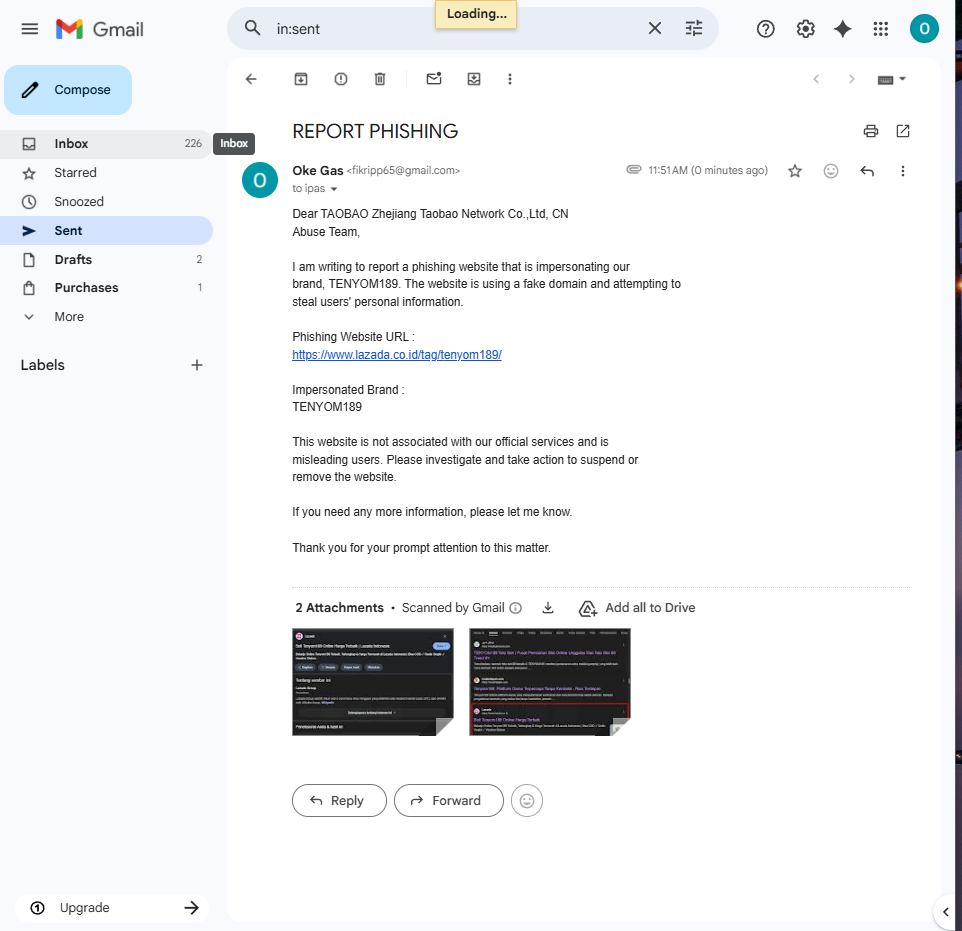
Task: Open the first attachment thumbnail
Action: pos(372,682)
